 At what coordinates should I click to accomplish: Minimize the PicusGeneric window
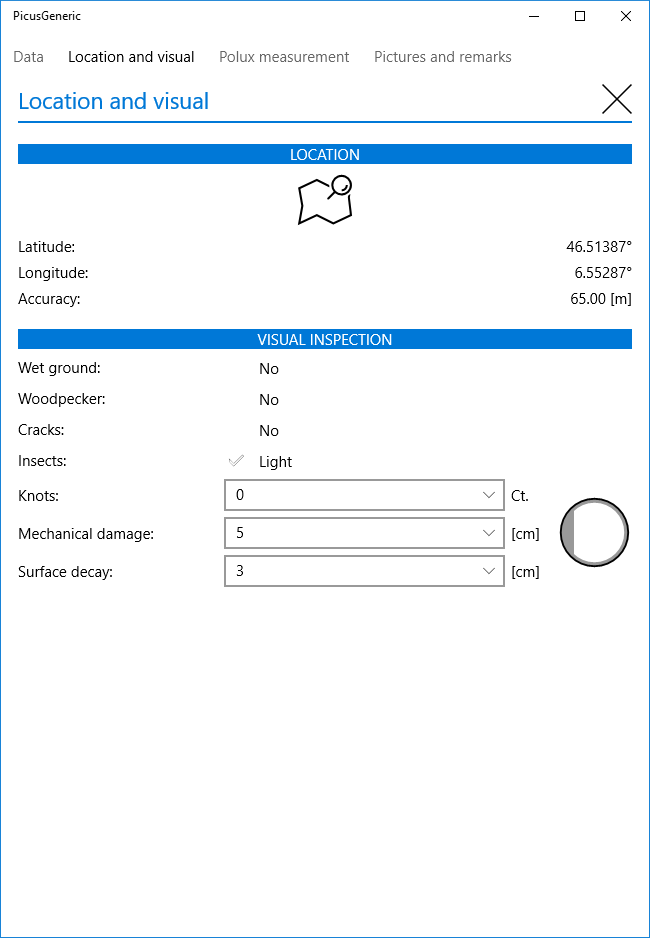[x=533, y=16]
